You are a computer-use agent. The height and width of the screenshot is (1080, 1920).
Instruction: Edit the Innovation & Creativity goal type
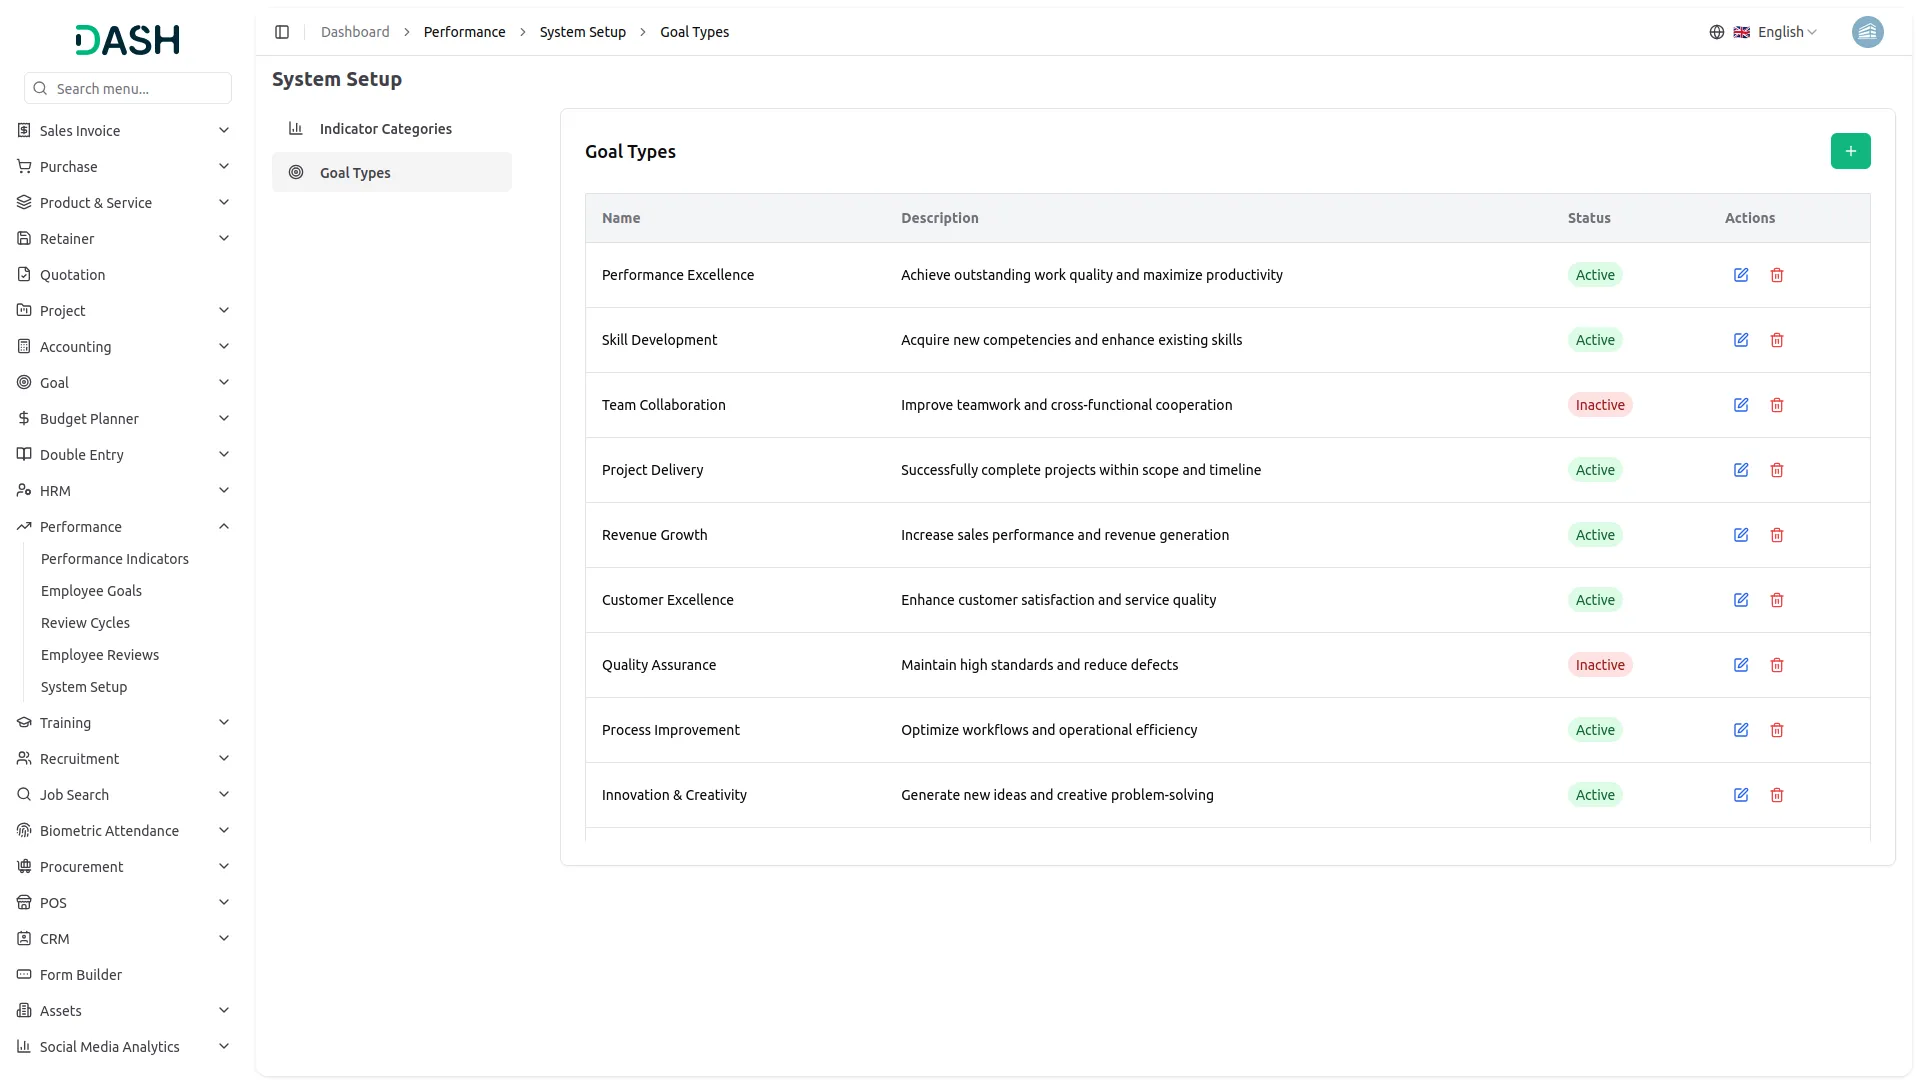pos(1741,795)
